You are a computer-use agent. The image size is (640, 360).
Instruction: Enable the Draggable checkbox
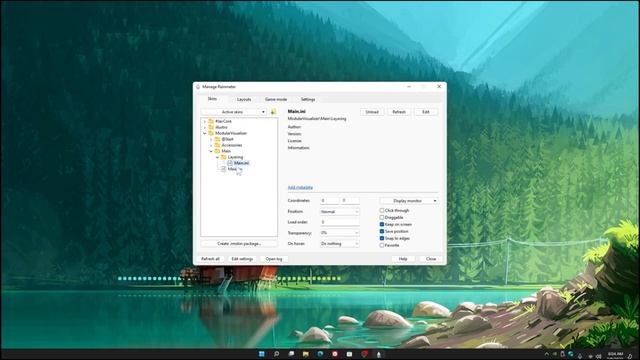382,217
